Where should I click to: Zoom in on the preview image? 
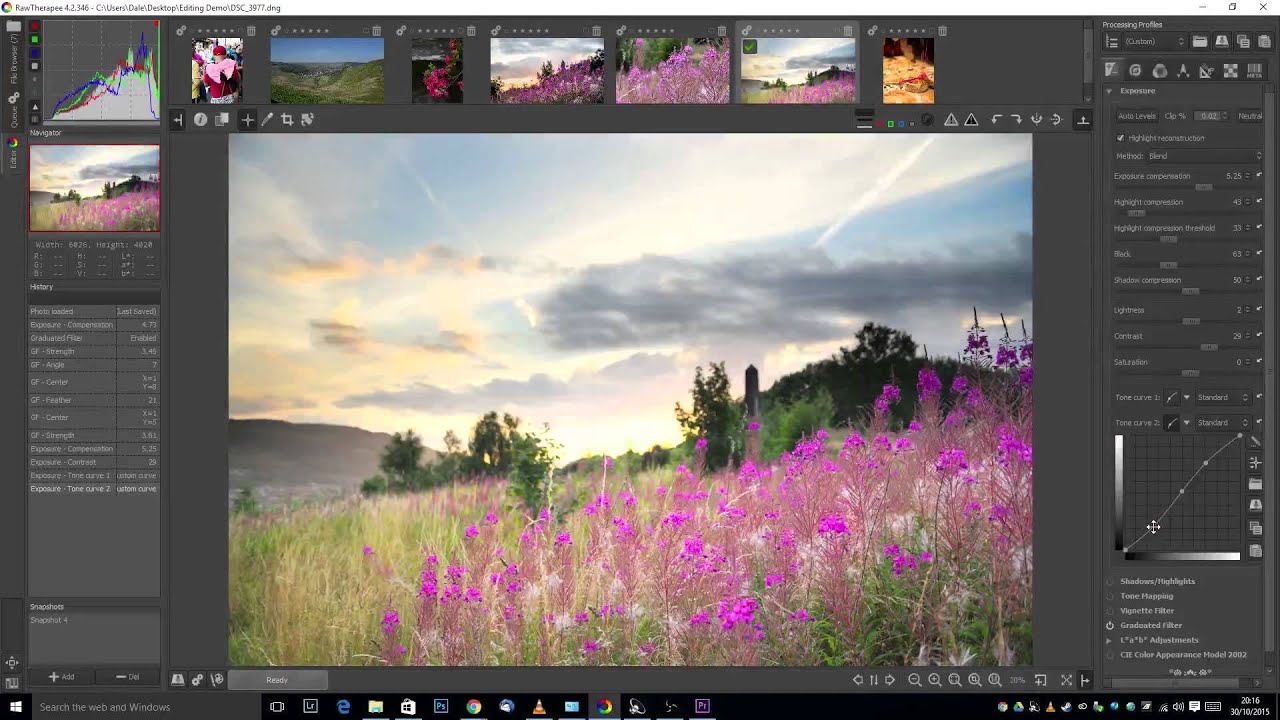click(934, 680)
